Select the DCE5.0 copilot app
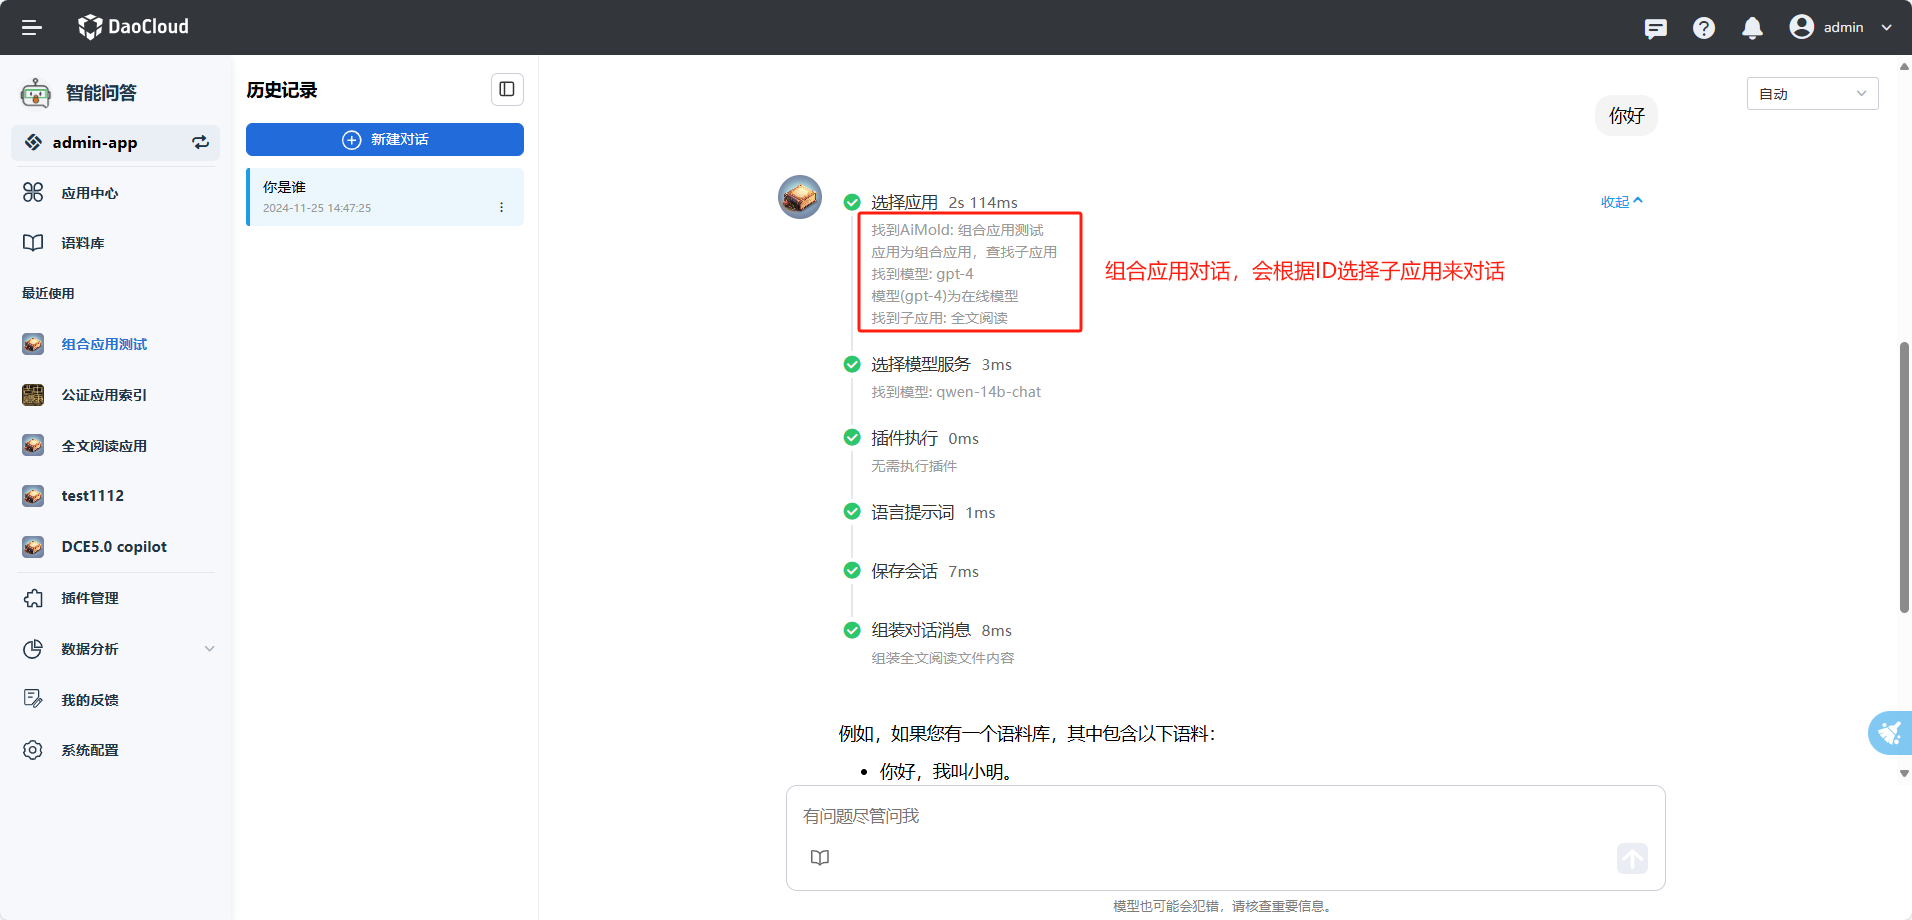The width and height of the screenshot is (1912, 920). [114, 547]
